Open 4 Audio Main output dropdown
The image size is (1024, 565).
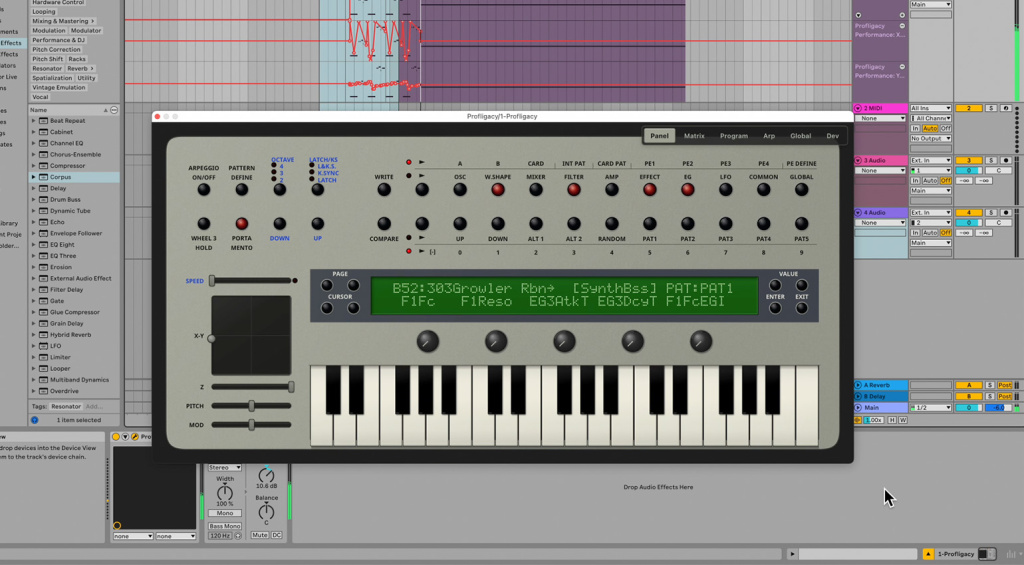point(931,243)
